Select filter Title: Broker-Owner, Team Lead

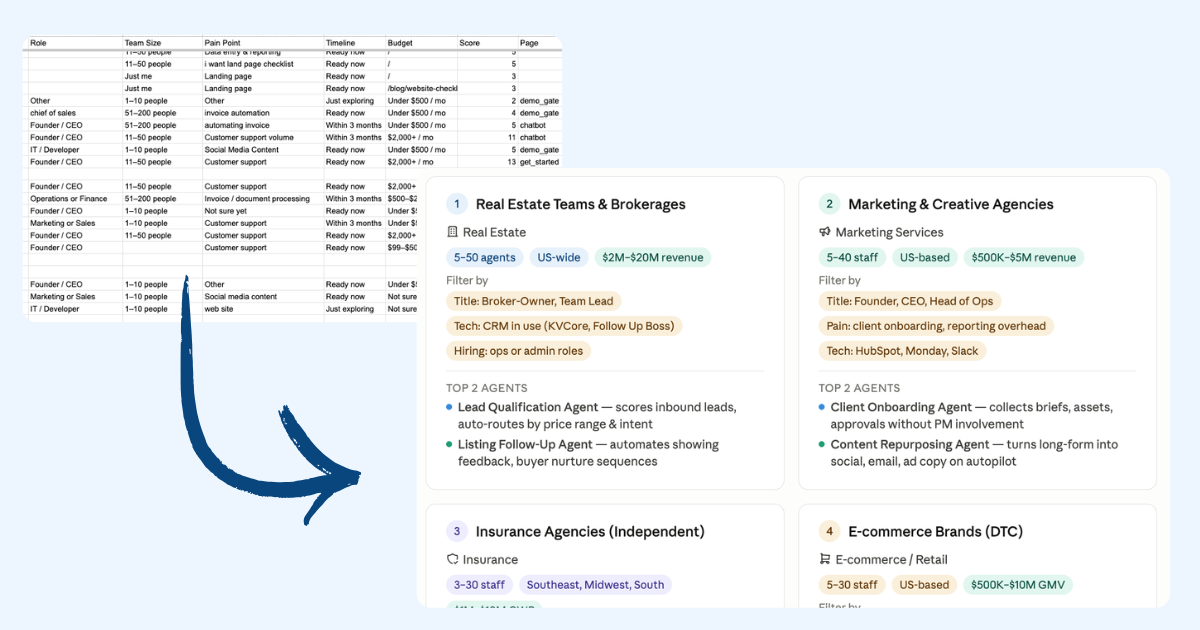click(x=534, y=301)
